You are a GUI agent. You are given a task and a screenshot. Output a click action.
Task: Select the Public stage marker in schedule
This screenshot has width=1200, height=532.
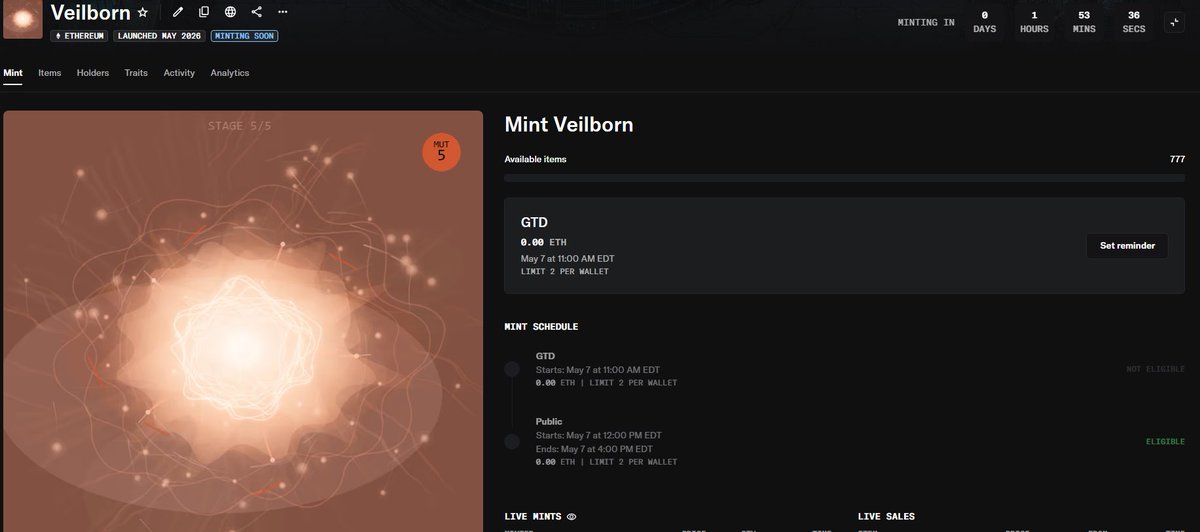point(512,441)
